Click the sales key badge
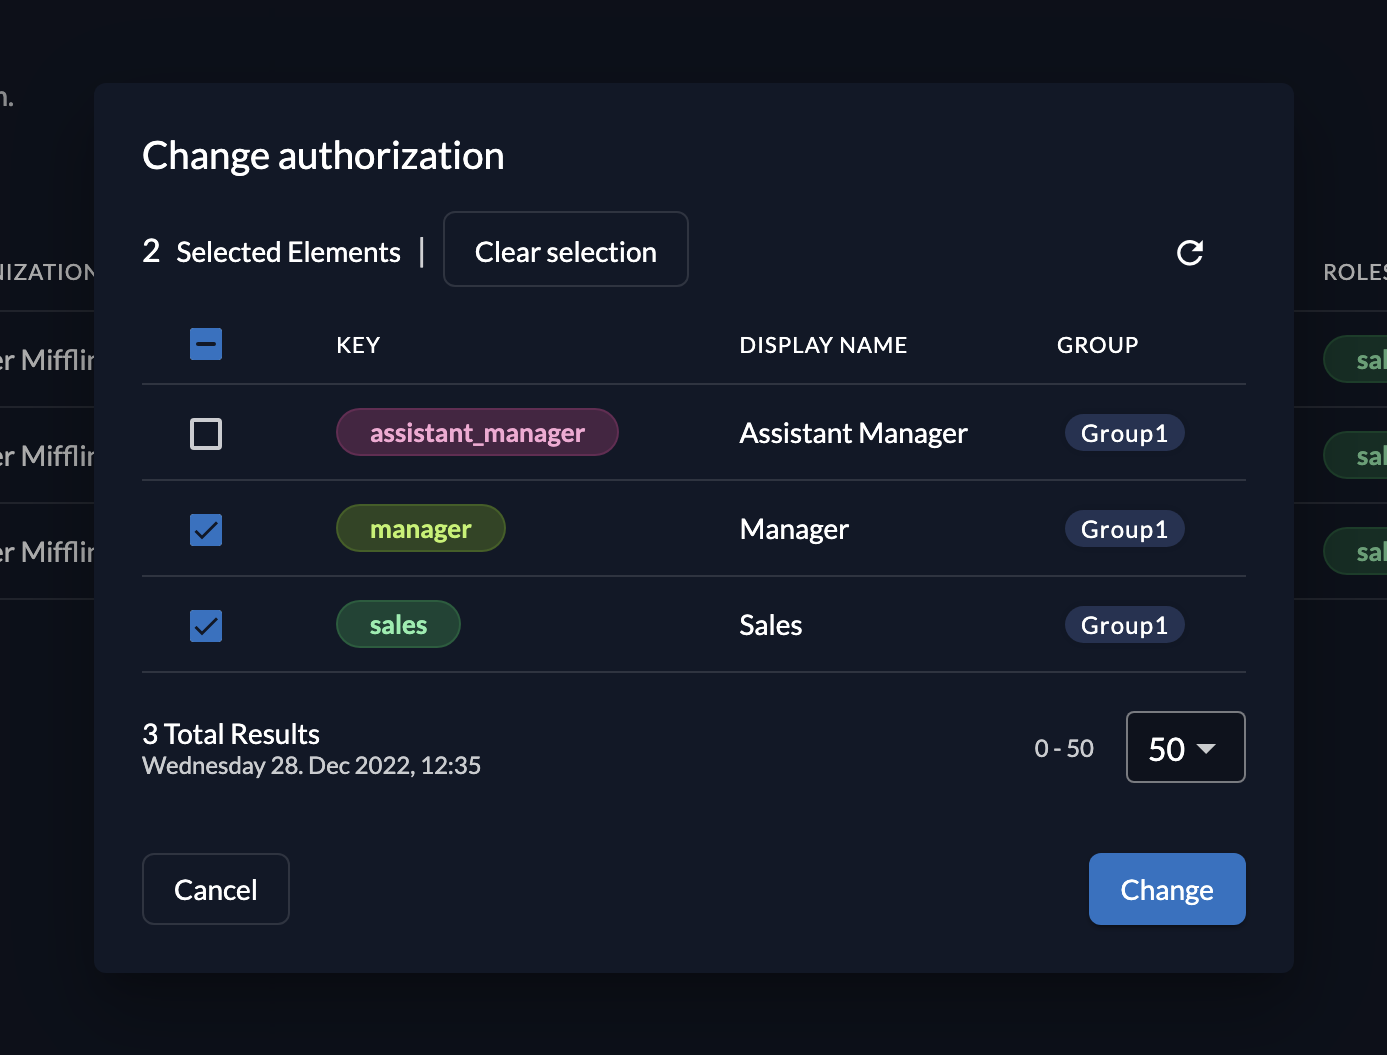 click(x=398, y=624)
